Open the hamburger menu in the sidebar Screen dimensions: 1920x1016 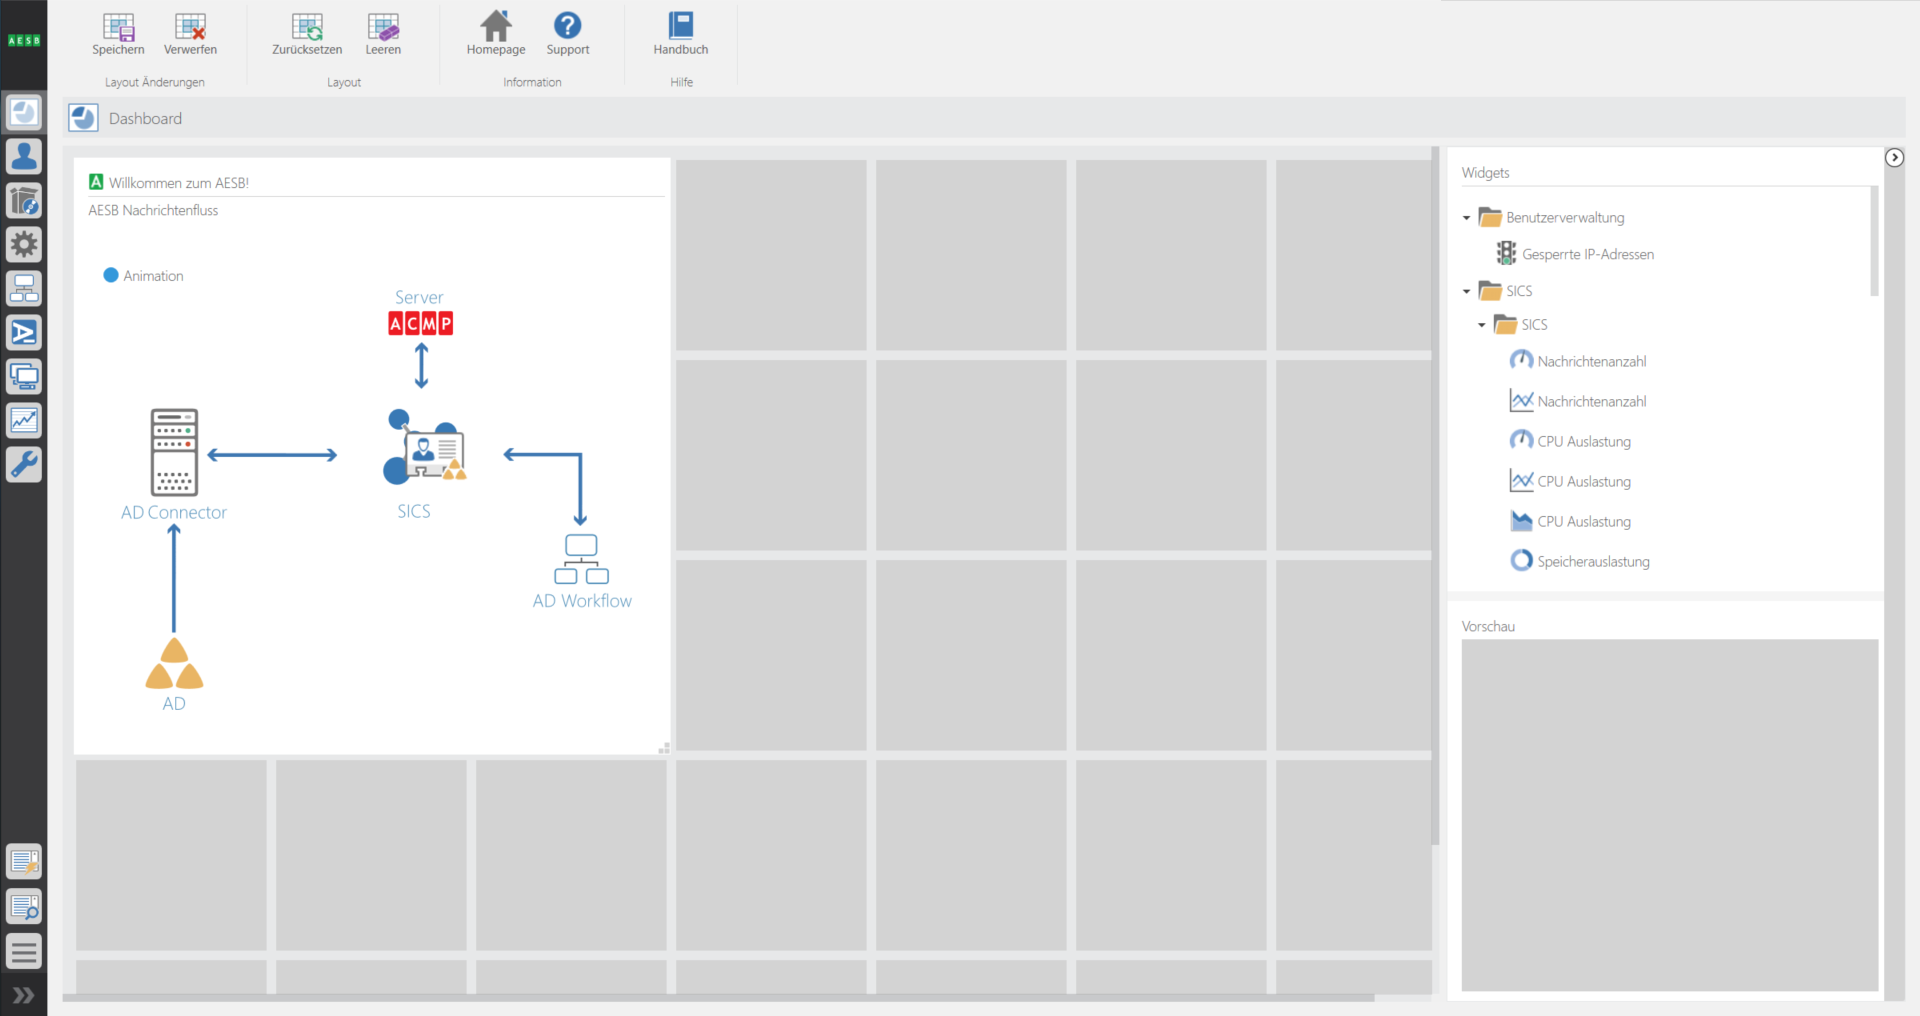click(x=25, y=951)
